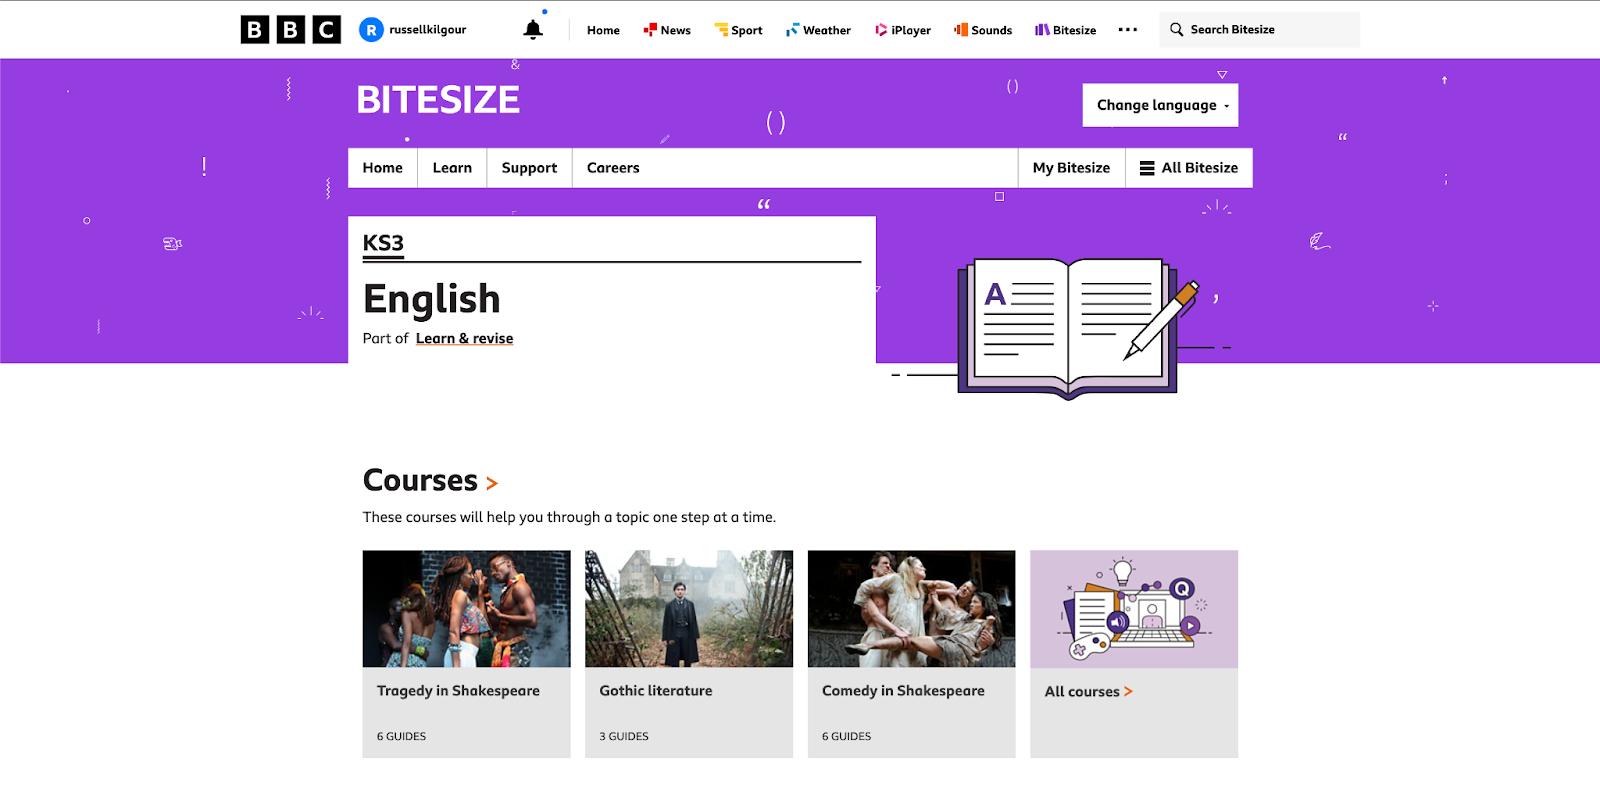Open the Tragedy in Shakespeare thumbnail
Viewport: 1600px width, 798px height.
(466, 609)
